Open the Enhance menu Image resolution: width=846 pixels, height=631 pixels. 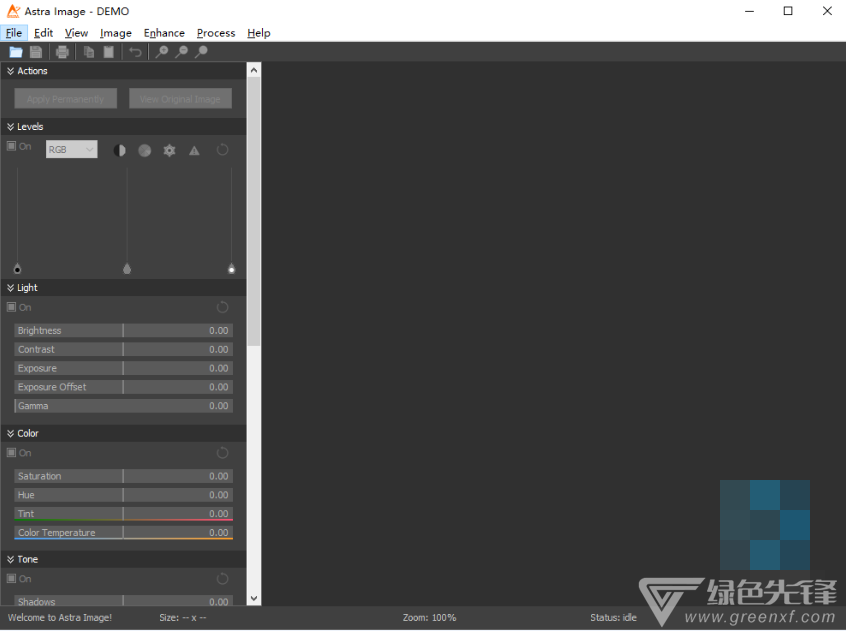pos(164,33)
